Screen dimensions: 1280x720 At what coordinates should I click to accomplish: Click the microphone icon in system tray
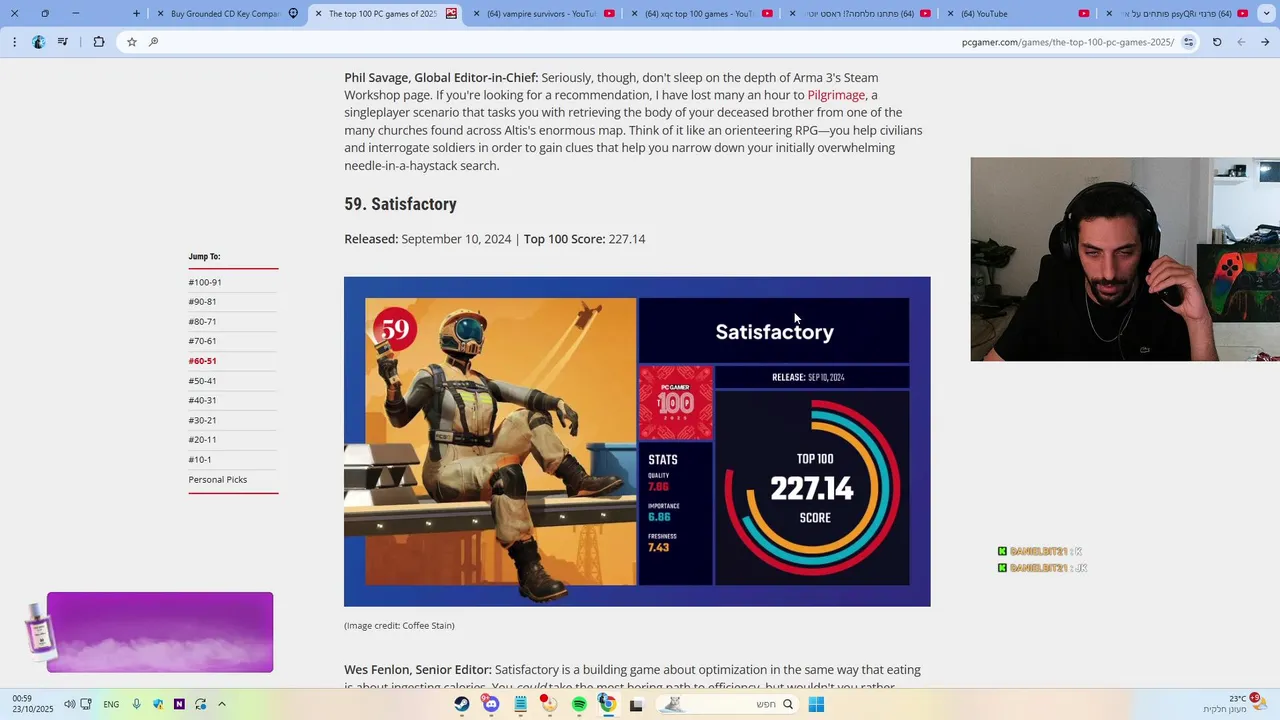coord(137,704)
